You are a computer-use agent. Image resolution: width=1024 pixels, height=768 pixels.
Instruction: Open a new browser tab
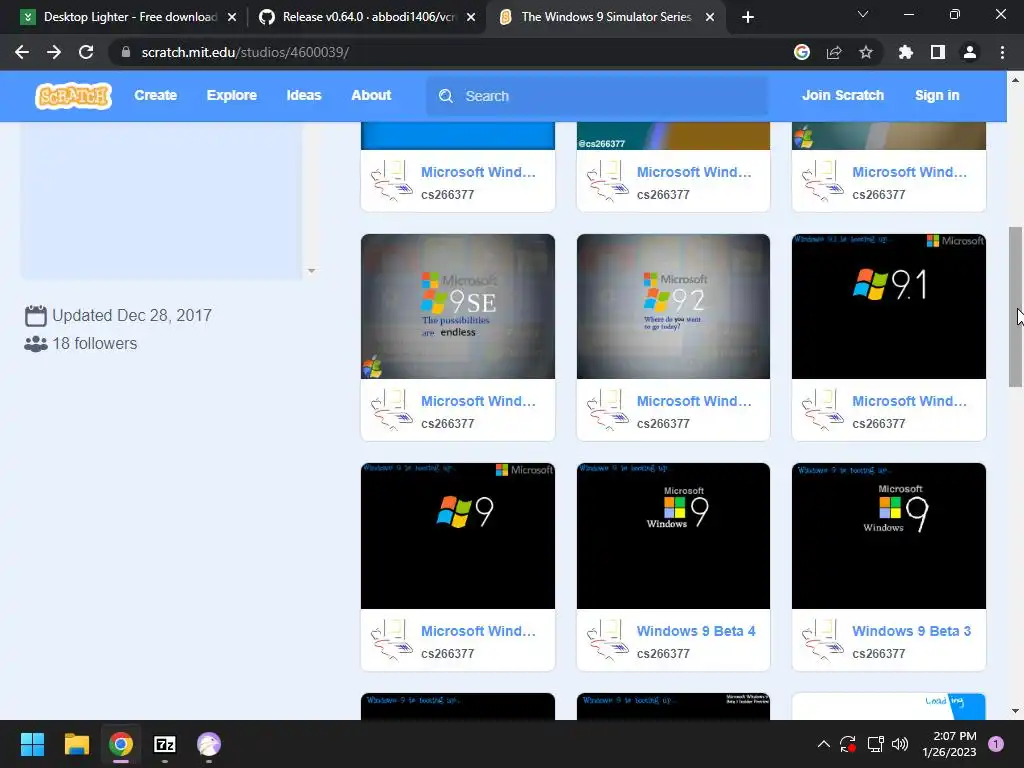click(748, 17)
